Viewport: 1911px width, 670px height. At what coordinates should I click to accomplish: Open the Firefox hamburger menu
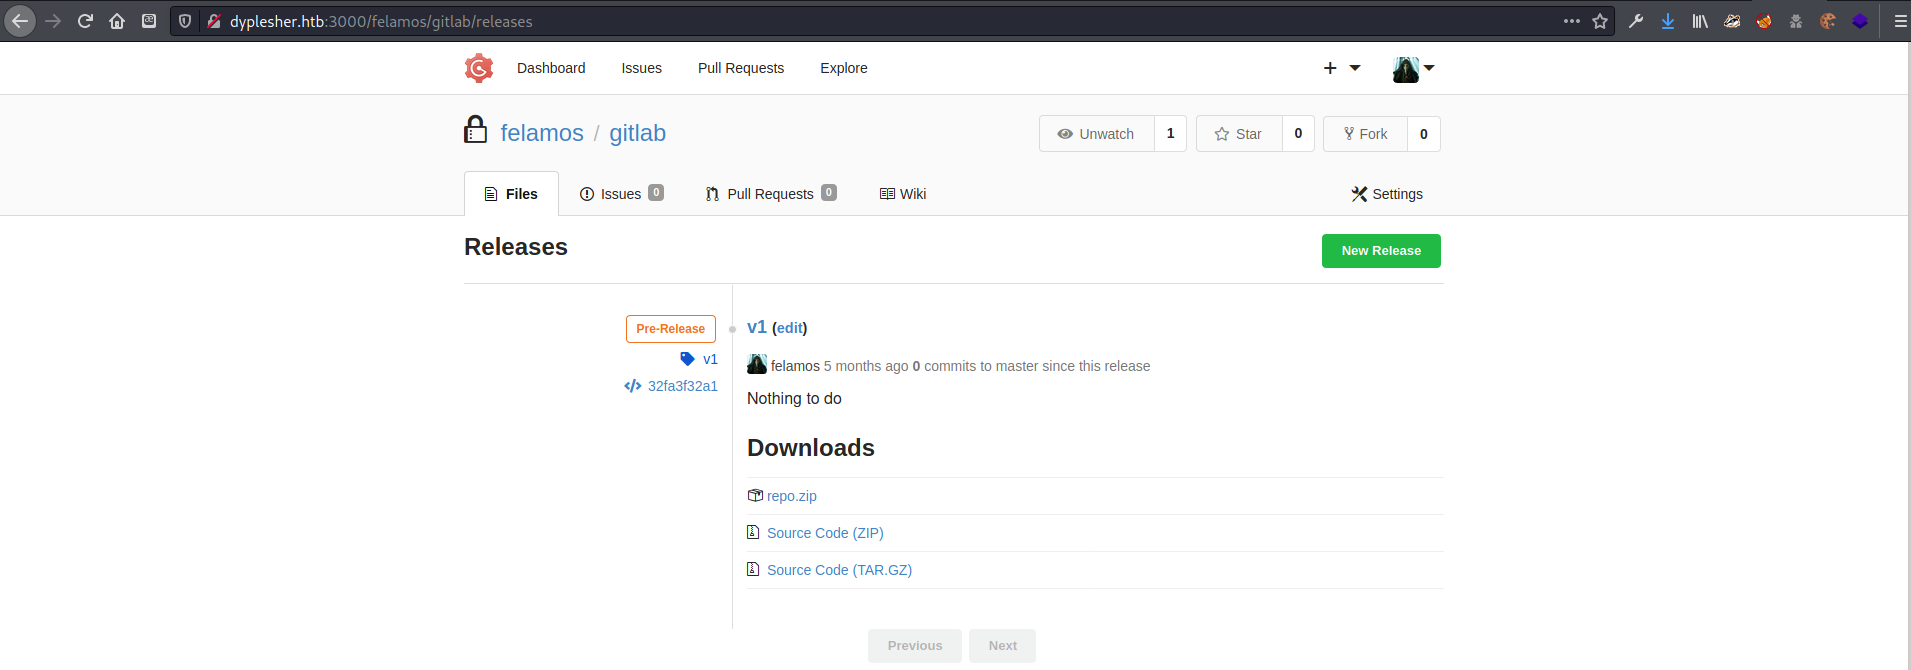click(1900, 21)
